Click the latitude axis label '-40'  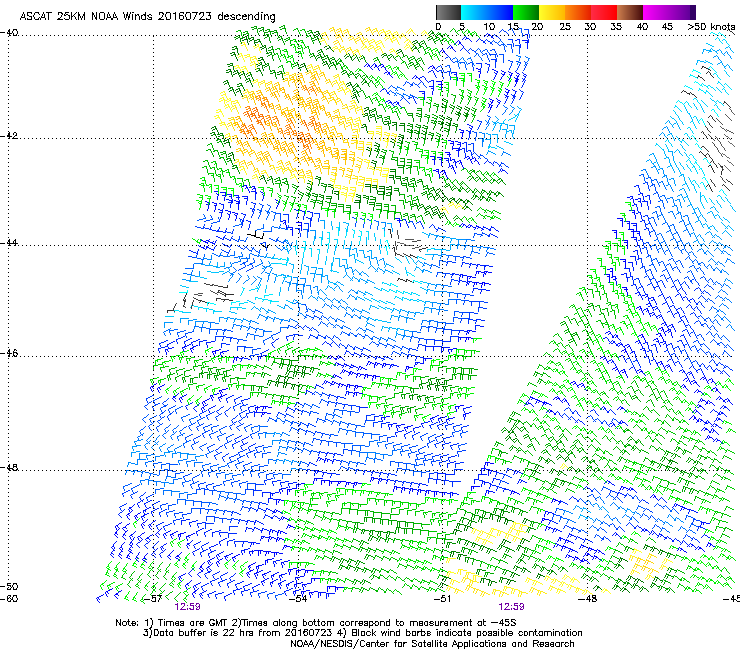coord(9,33)
